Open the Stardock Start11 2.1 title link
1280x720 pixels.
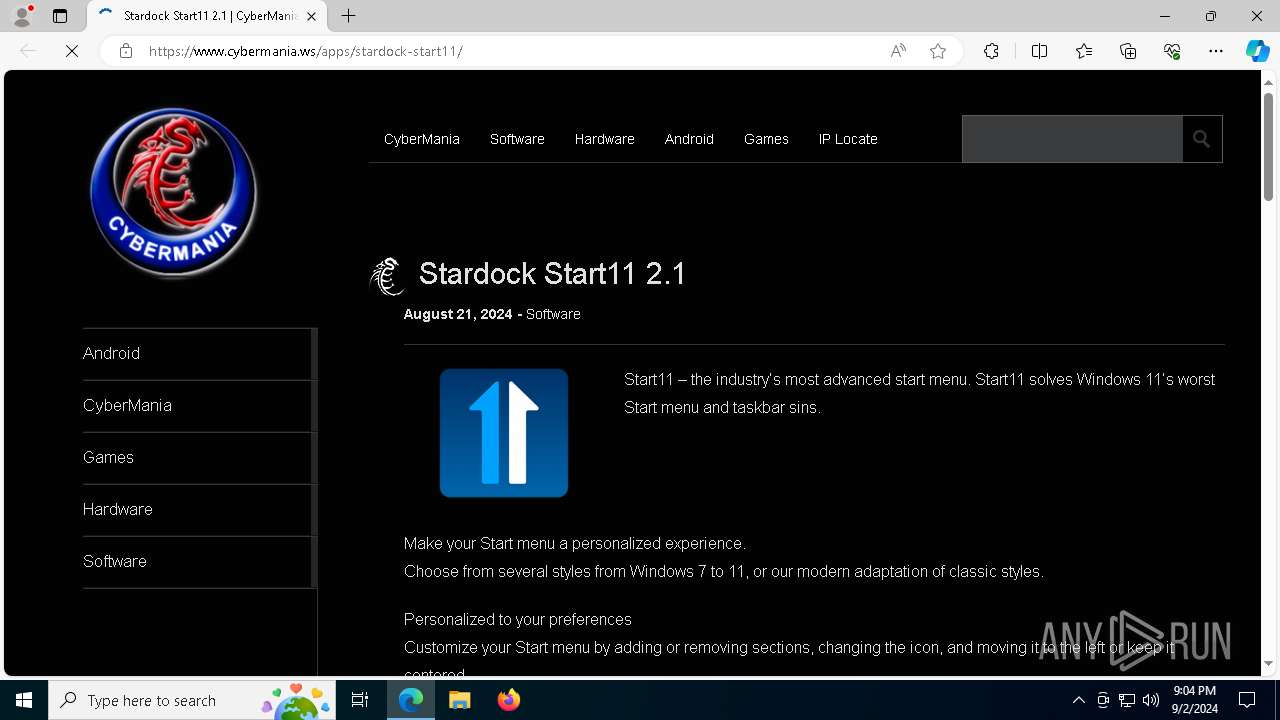tap(552, 274)
